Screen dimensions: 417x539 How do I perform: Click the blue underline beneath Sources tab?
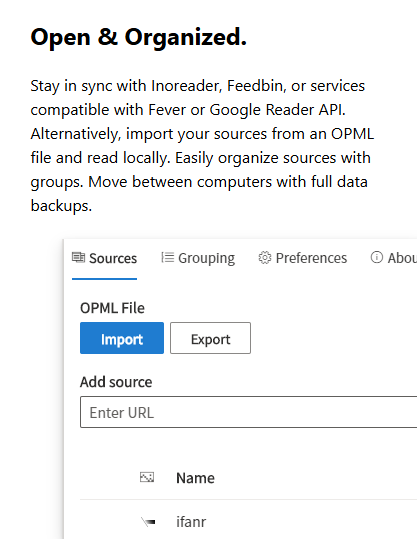[x=105, y=279]
